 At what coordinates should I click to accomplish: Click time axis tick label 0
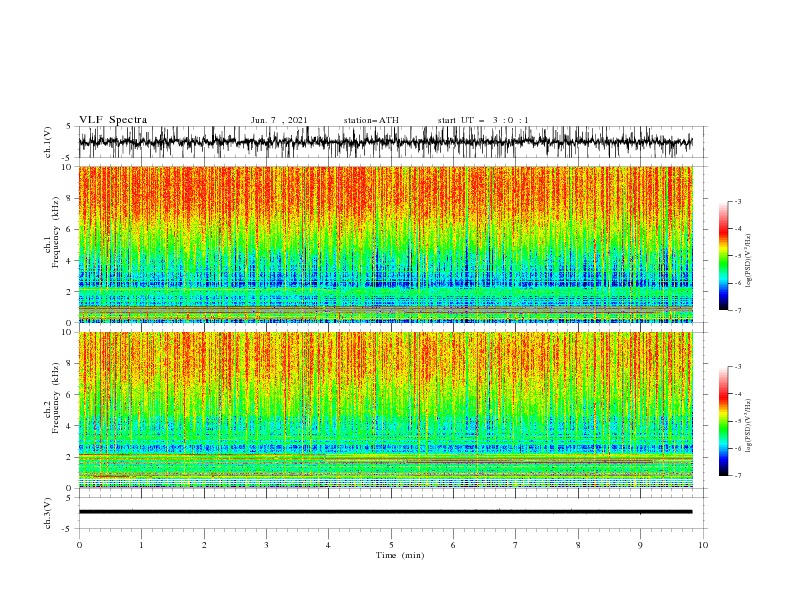79,545
